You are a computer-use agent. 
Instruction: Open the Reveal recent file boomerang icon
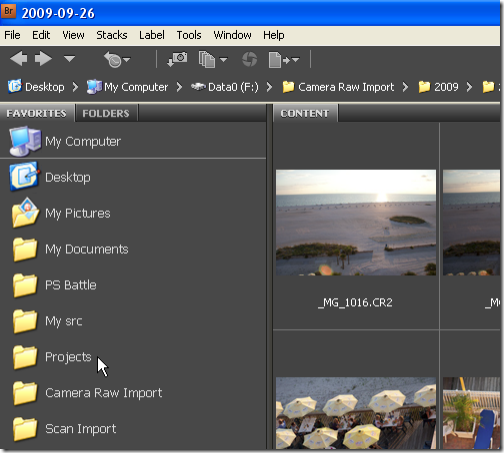113,60
